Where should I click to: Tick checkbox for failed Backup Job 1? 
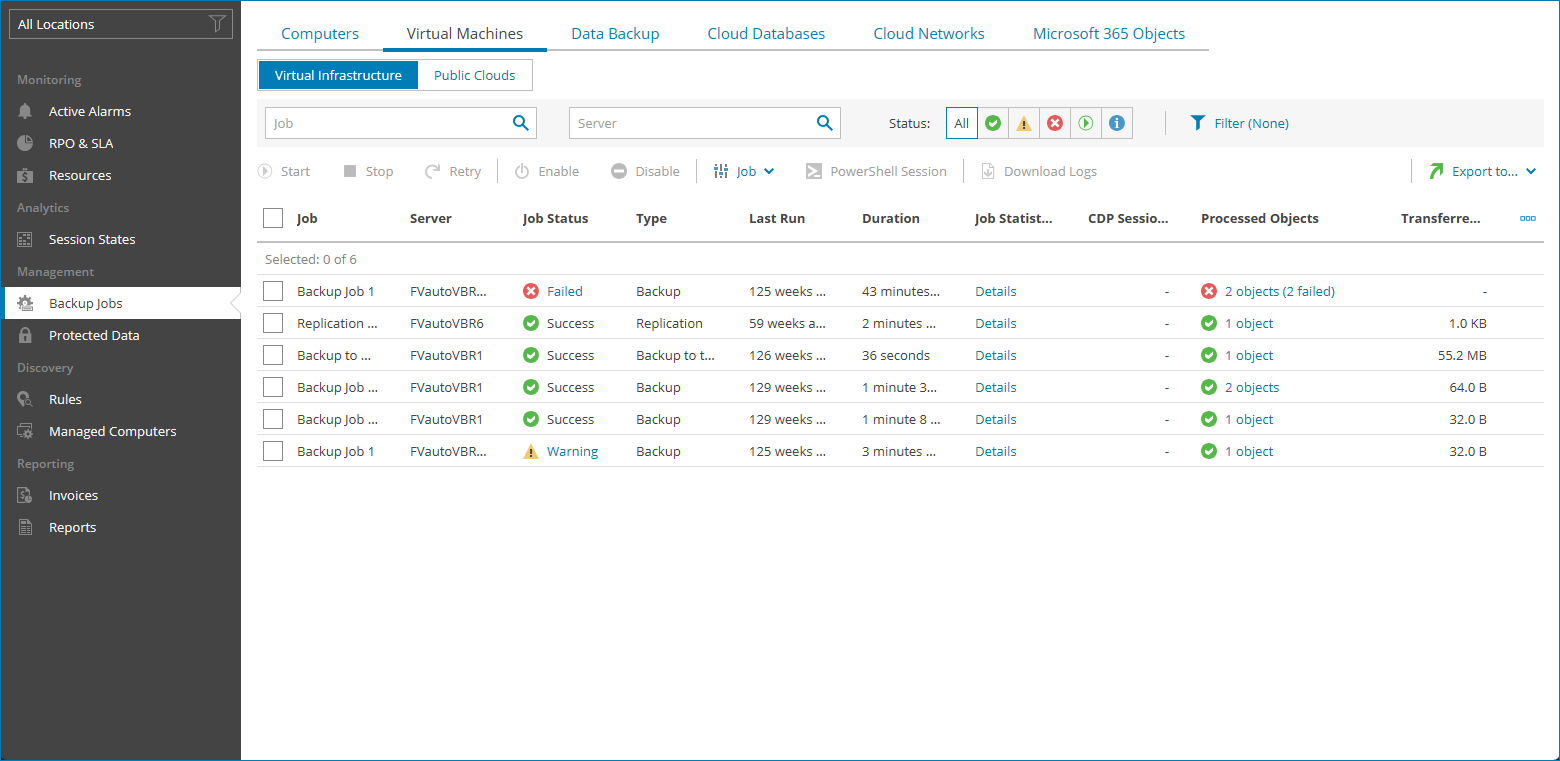pos(273,291)
